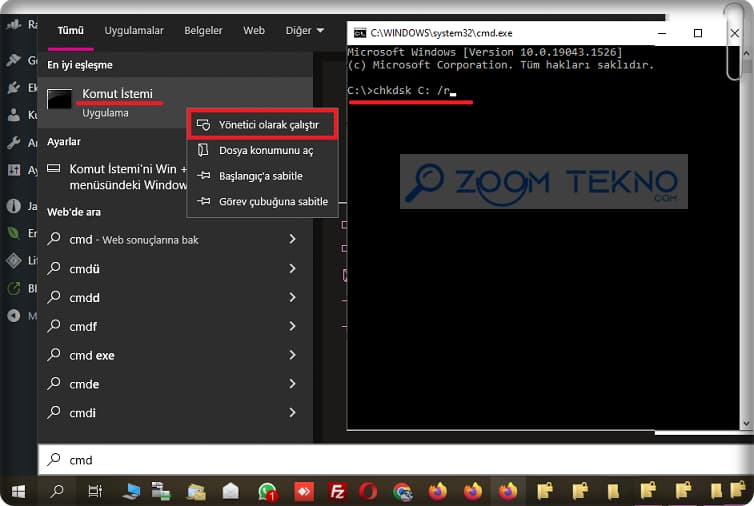The width and height of the screenshot is (754, 506).
Task: Choose Yönetici olarak çalıştır from context menu
Action: tap(262, 125)
